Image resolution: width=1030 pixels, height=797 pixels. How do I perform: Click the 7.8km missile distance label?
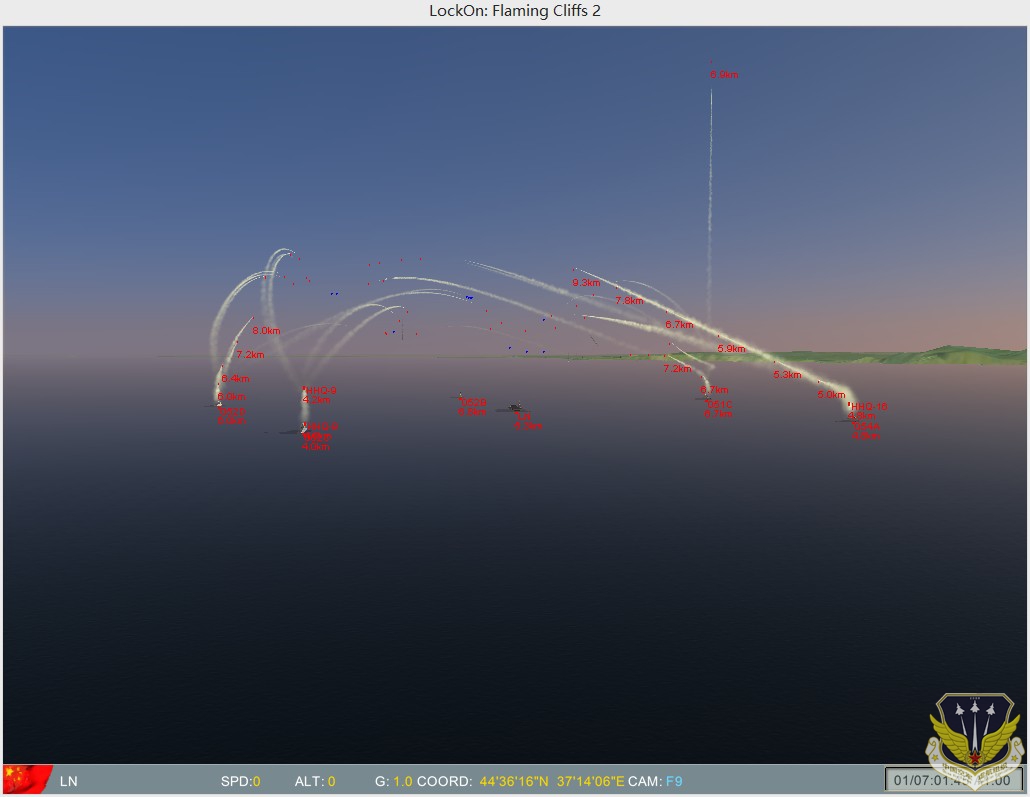coord(629,300)
